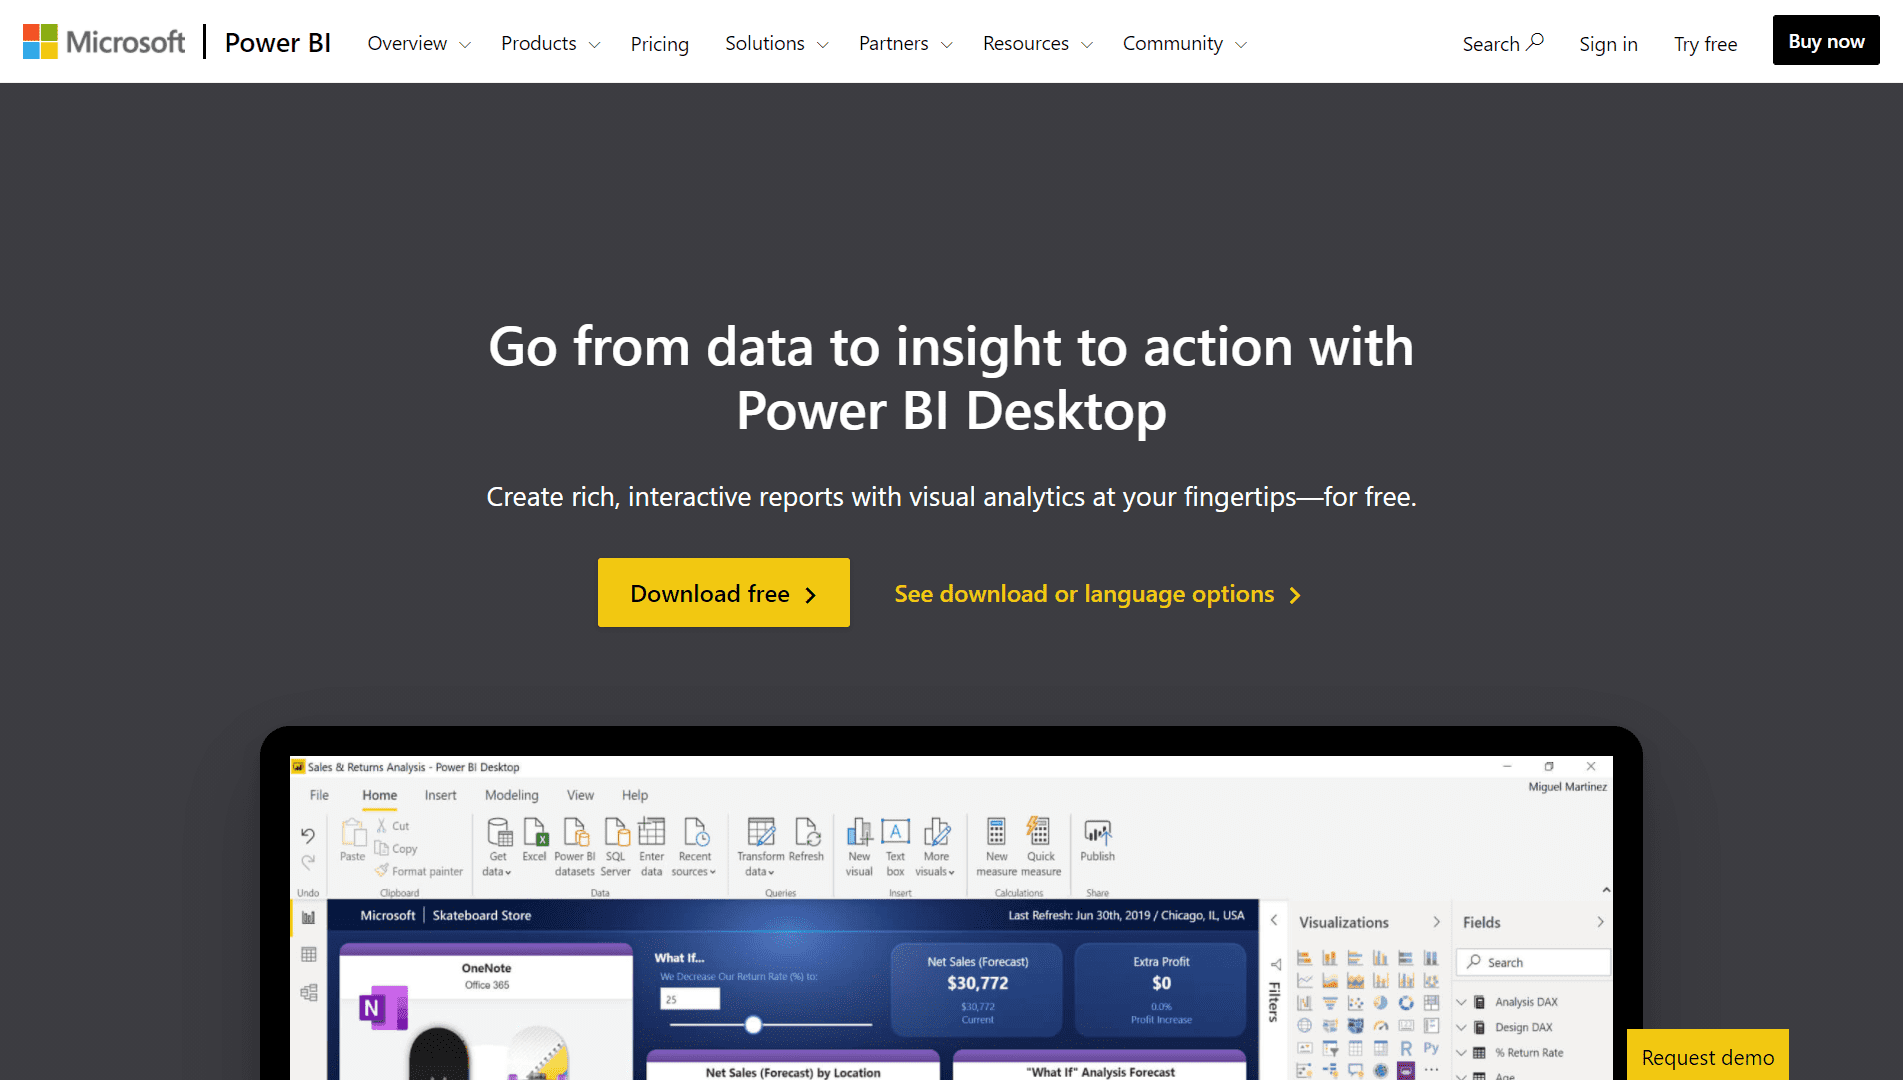Insert a New visual from the ribbon
The image size is (1903, 1080).
pos(859,846)
